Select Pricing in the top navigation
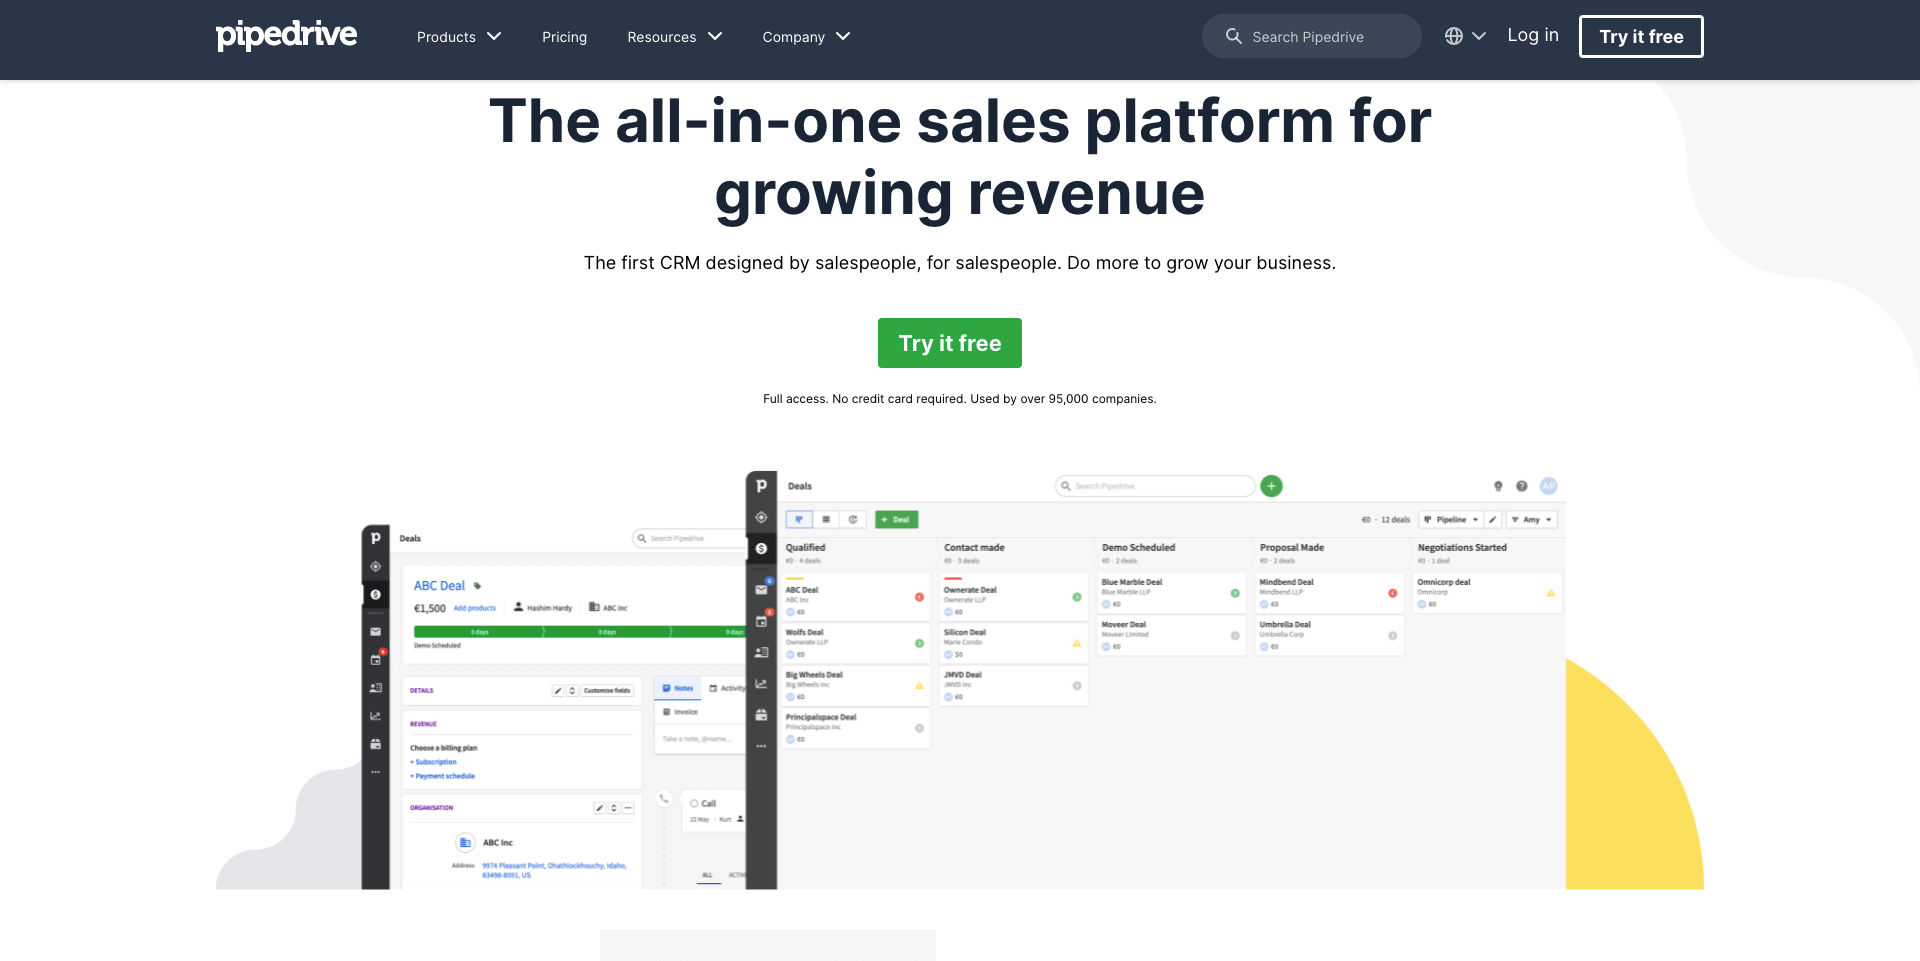This screenshot has height=961, width=1920. coord(564,37)
